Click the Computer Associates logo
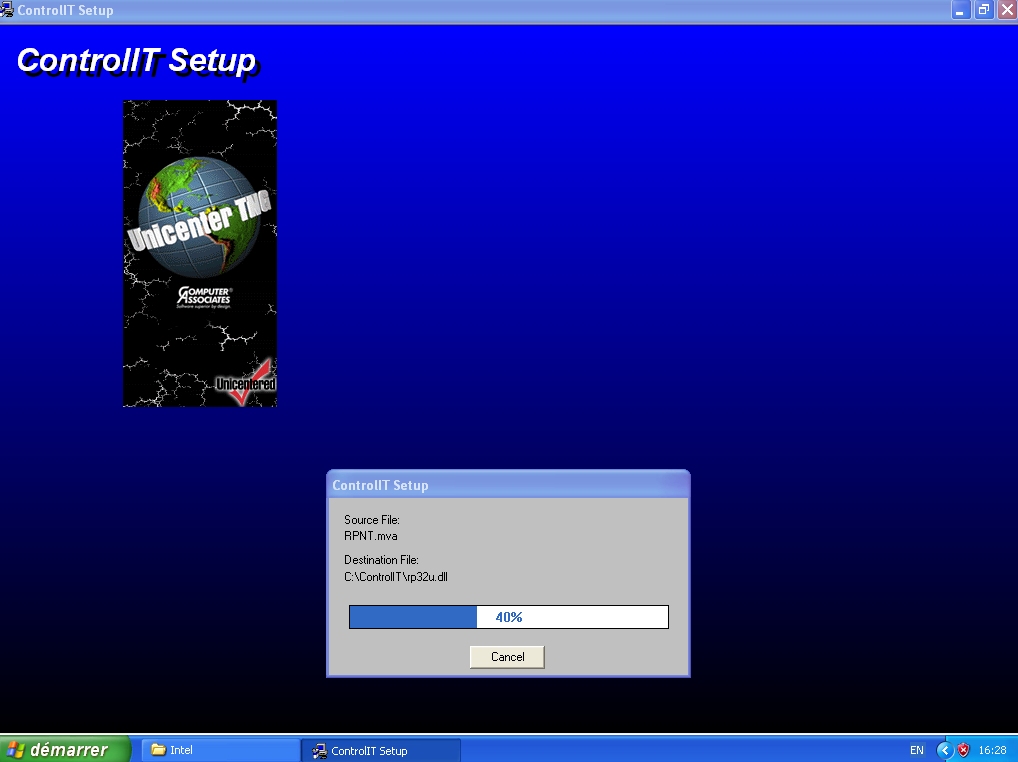1018x762 pixels. point(203,296)
